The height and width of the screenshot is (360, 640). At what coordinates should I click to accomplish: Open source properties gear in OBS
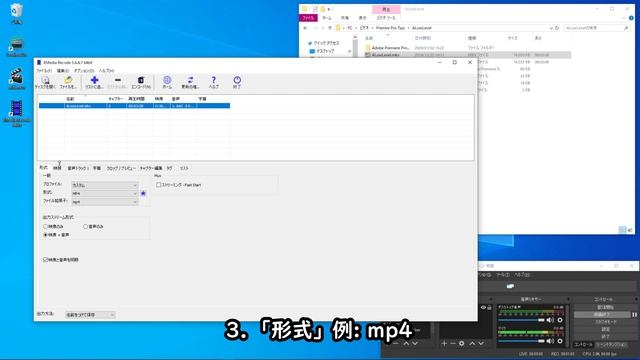pyautogui.click(x=462, y=344)
